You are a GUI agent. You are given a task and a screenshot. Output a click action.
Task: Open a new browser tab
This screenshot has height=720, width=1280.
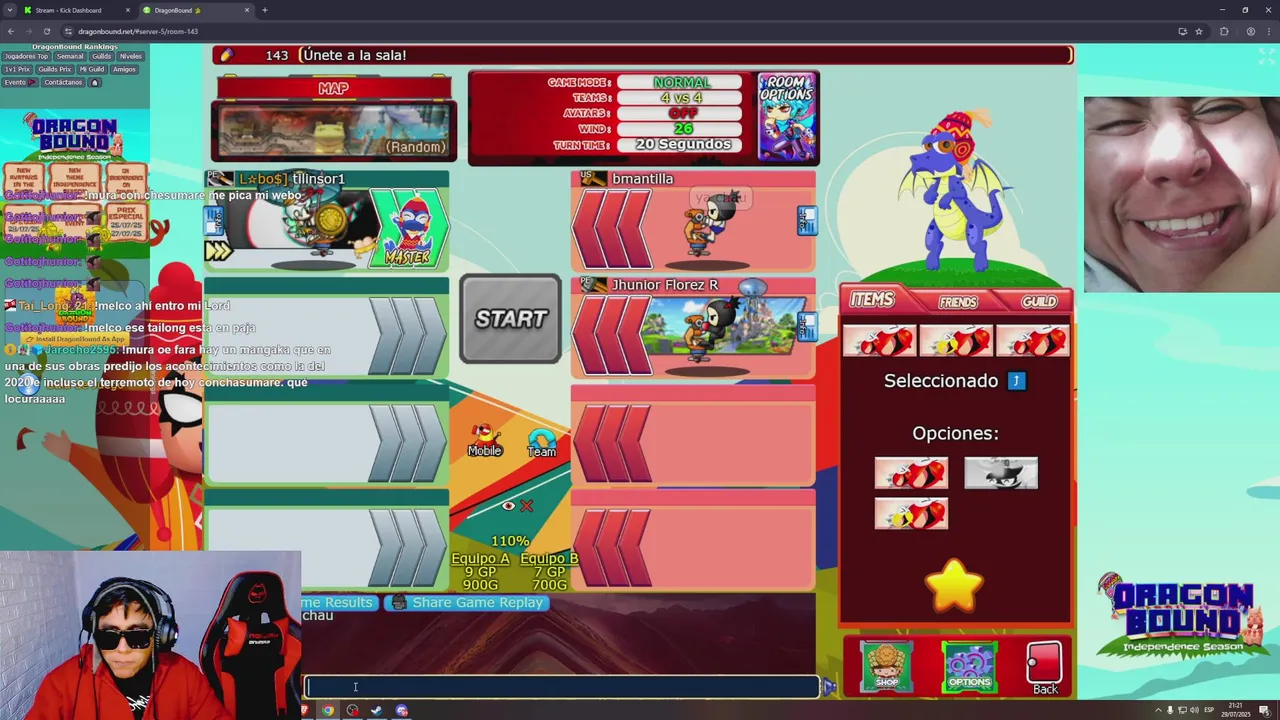265,10
